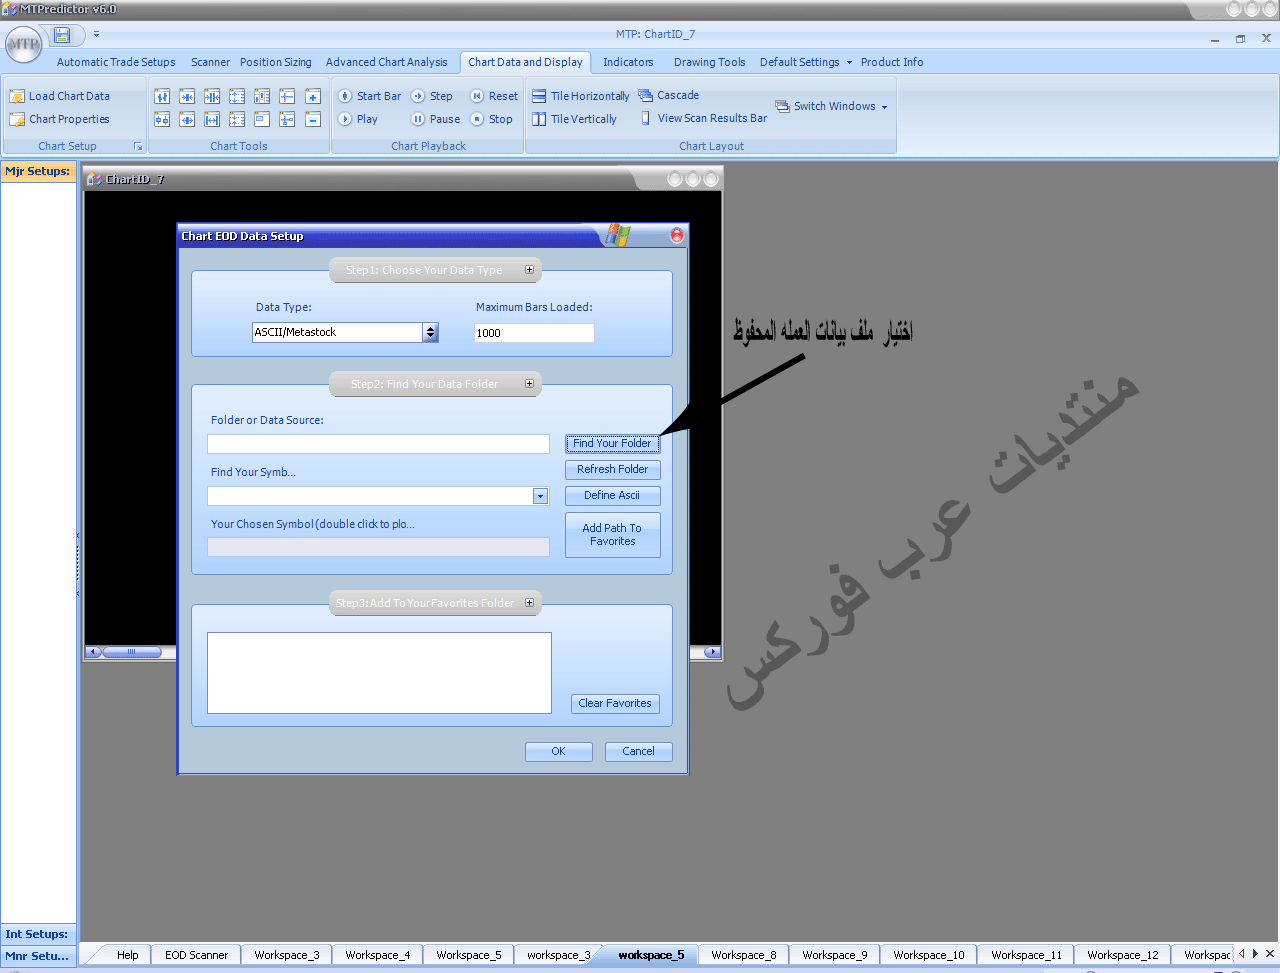Screen dimensions: 1280x973
Task: Switch to the Workspace_12 tab
Action: [1122, 955]
